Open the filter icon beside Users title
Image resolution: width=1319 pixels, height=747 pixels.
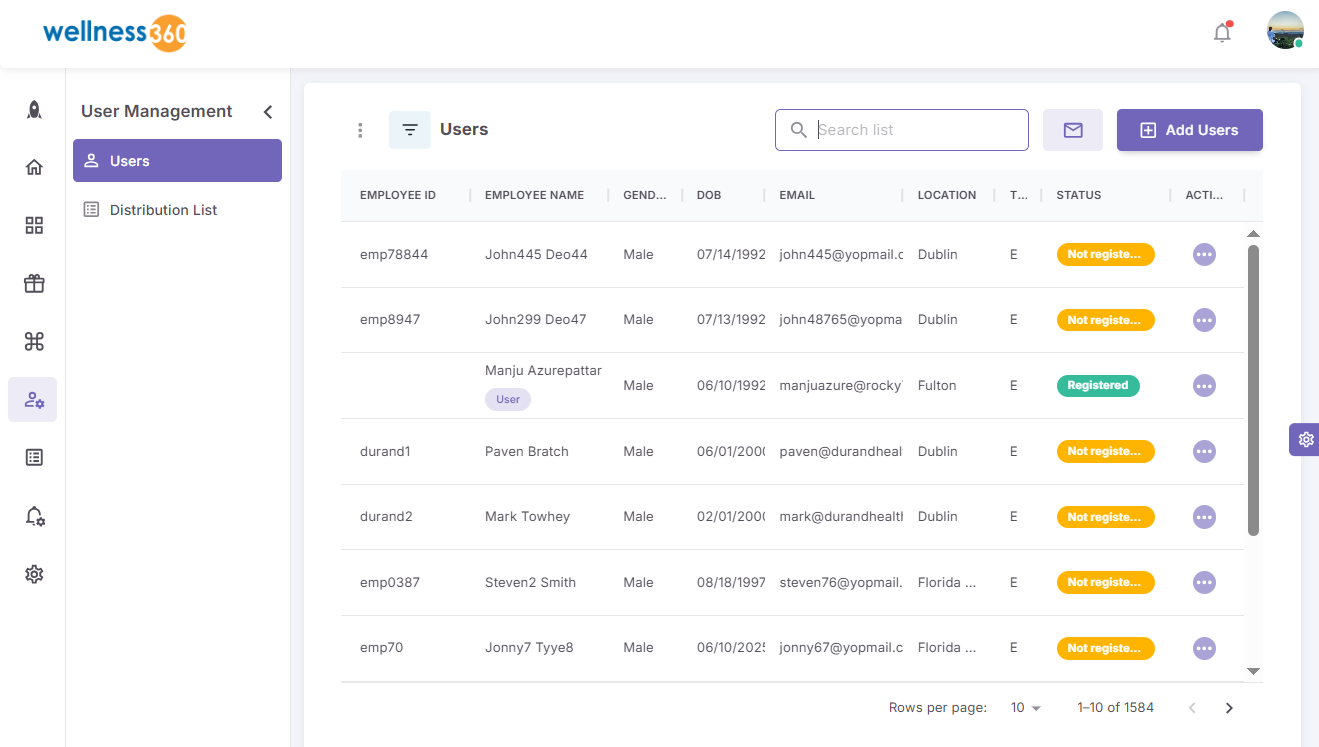pyautogui.click(x=410, y=130)
